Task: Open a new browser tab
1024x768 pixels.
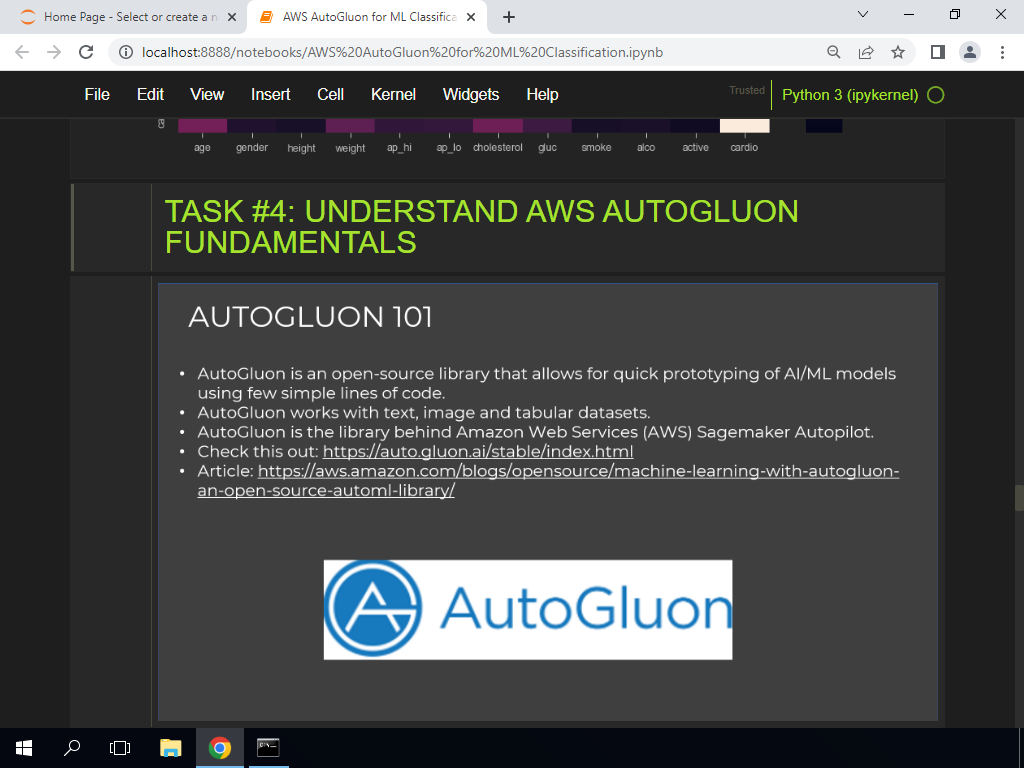Action: (x=509, y=17)
